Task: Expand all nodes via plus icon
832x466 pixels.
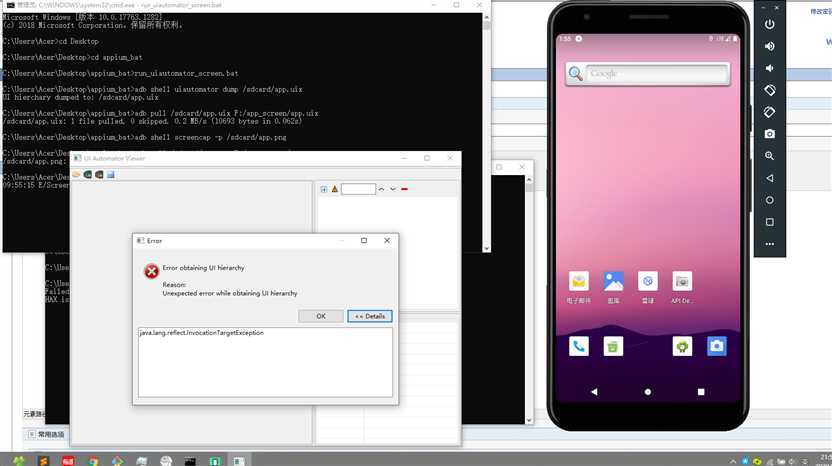Action: coord(324,189)
